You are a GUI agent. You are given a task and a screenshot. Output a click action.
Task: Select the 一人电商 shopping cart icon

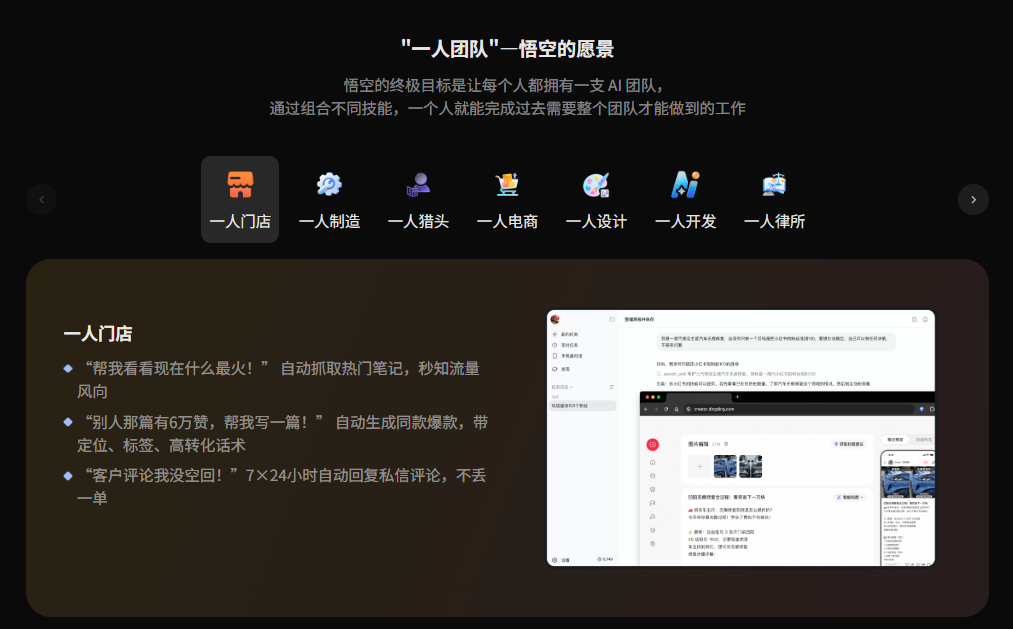(x=507, y=184)
